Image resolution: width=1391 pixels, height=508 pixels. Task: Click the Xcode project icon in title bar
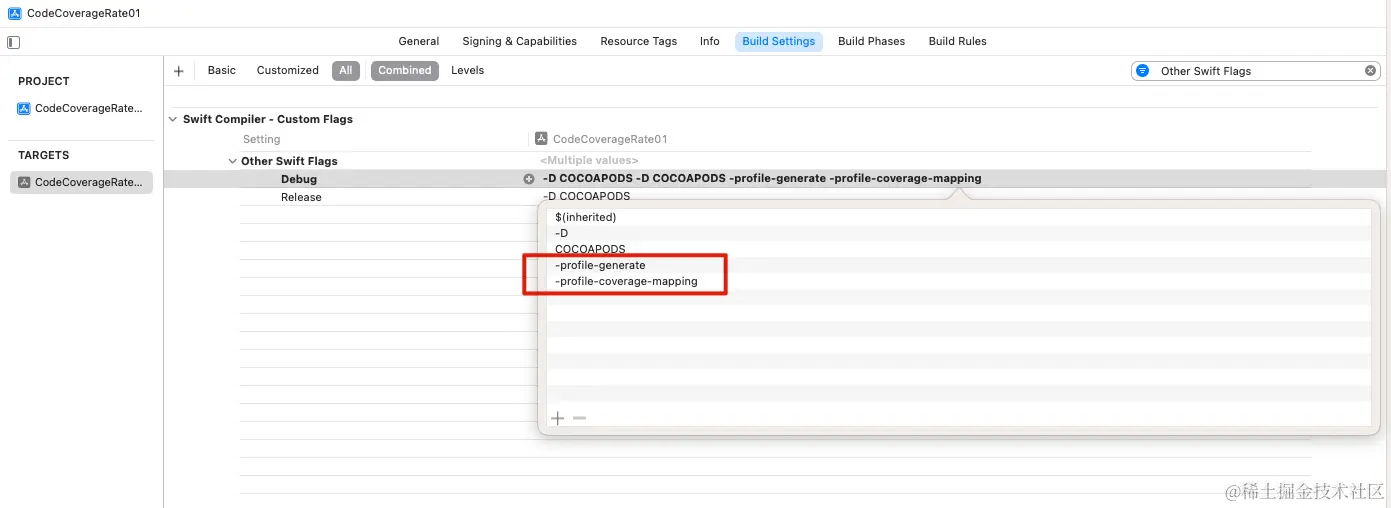pos(15,14)
